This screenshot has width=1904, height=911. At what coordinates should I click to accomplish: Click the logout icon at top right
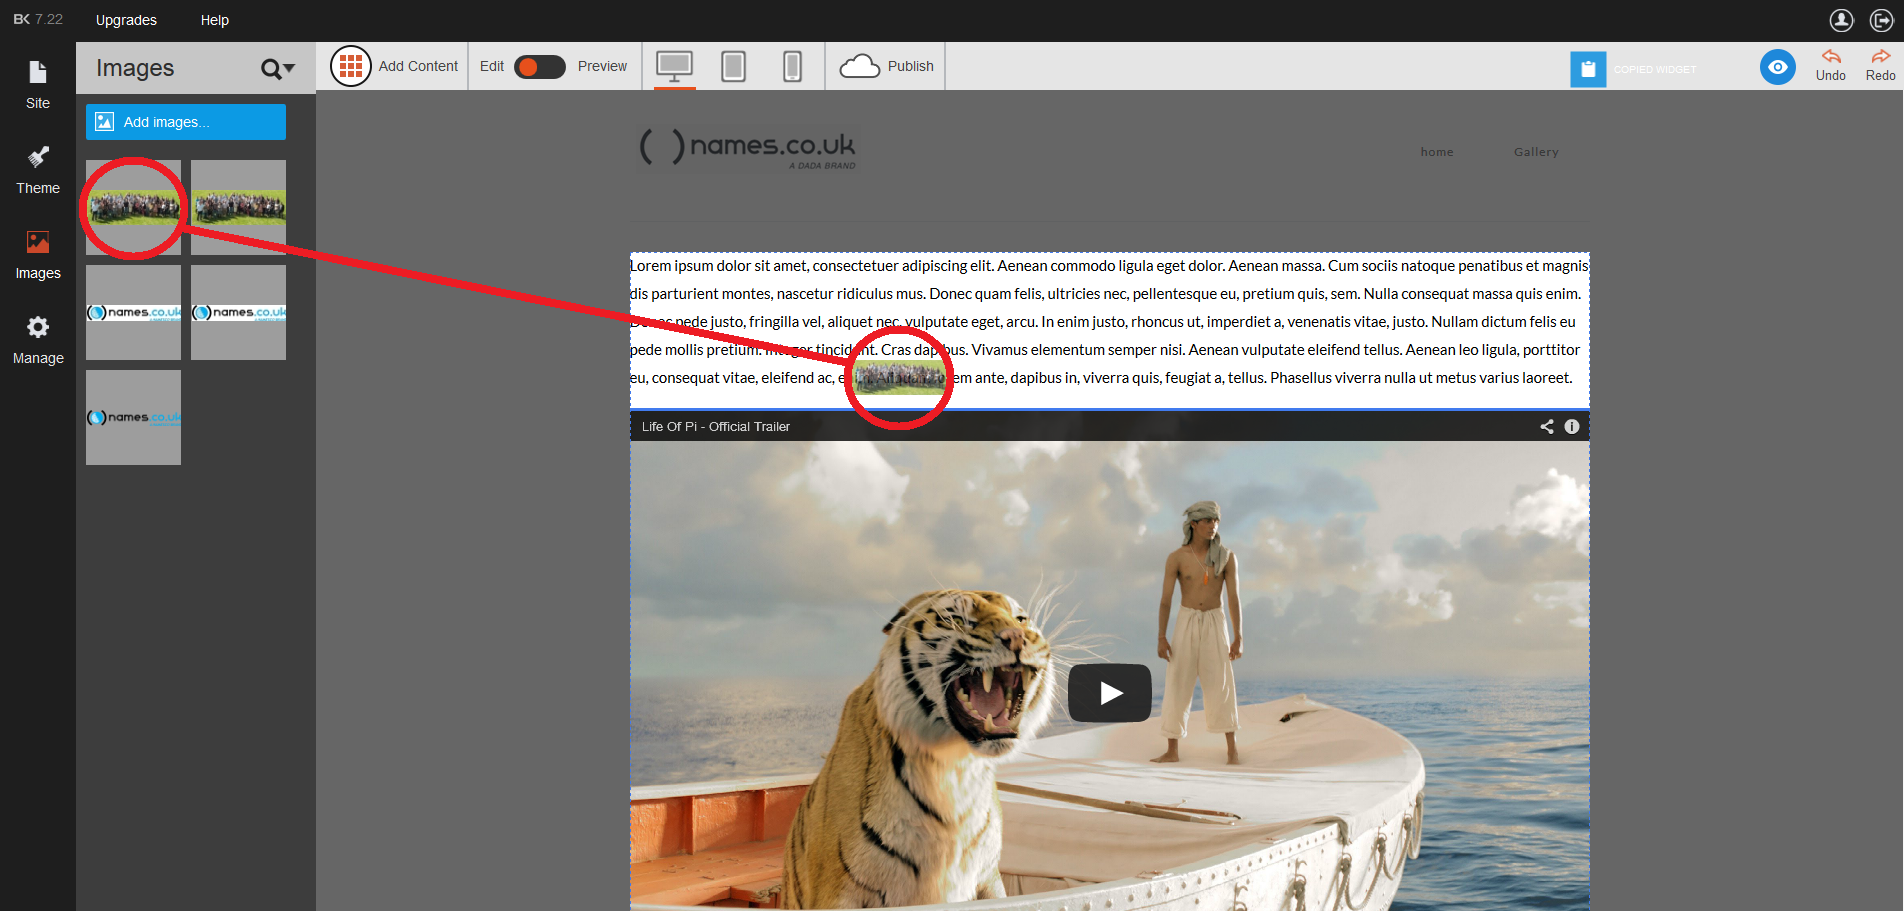coord(1882,20)
